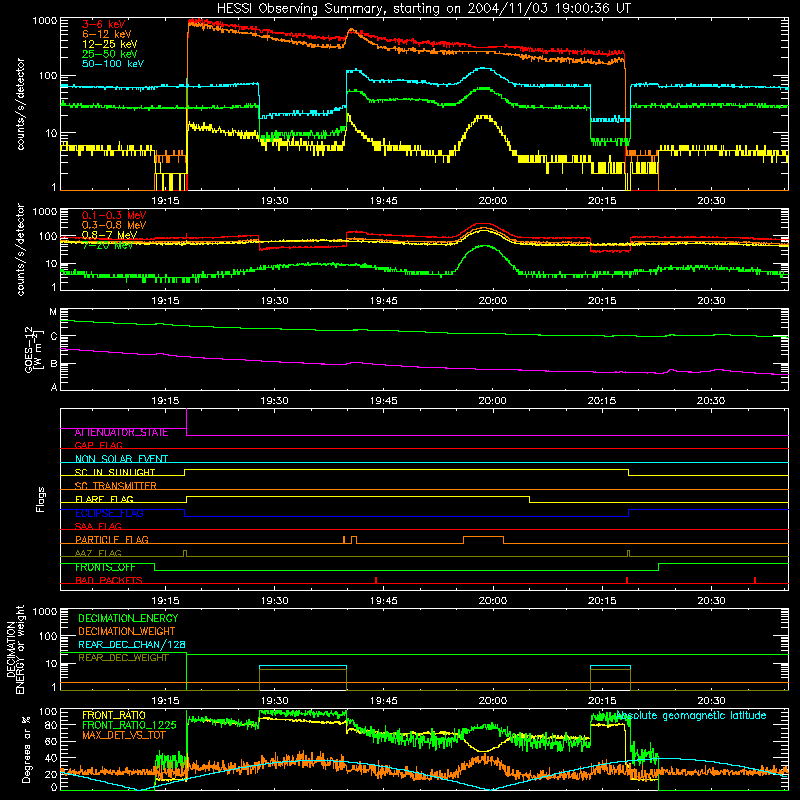The height and width of the screenshot is (800, 800).
Task: Click the 7-20 MeV legend label
Action: pos(107,245)
